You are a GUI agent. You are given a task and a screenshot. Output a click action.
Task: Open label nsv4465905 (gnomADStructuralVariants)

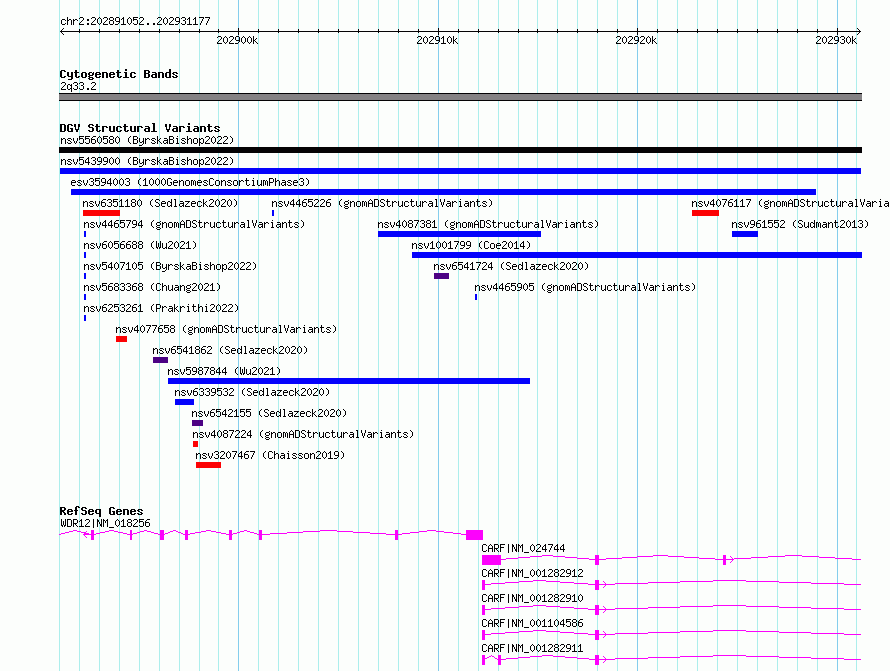(x=585, y=287)
